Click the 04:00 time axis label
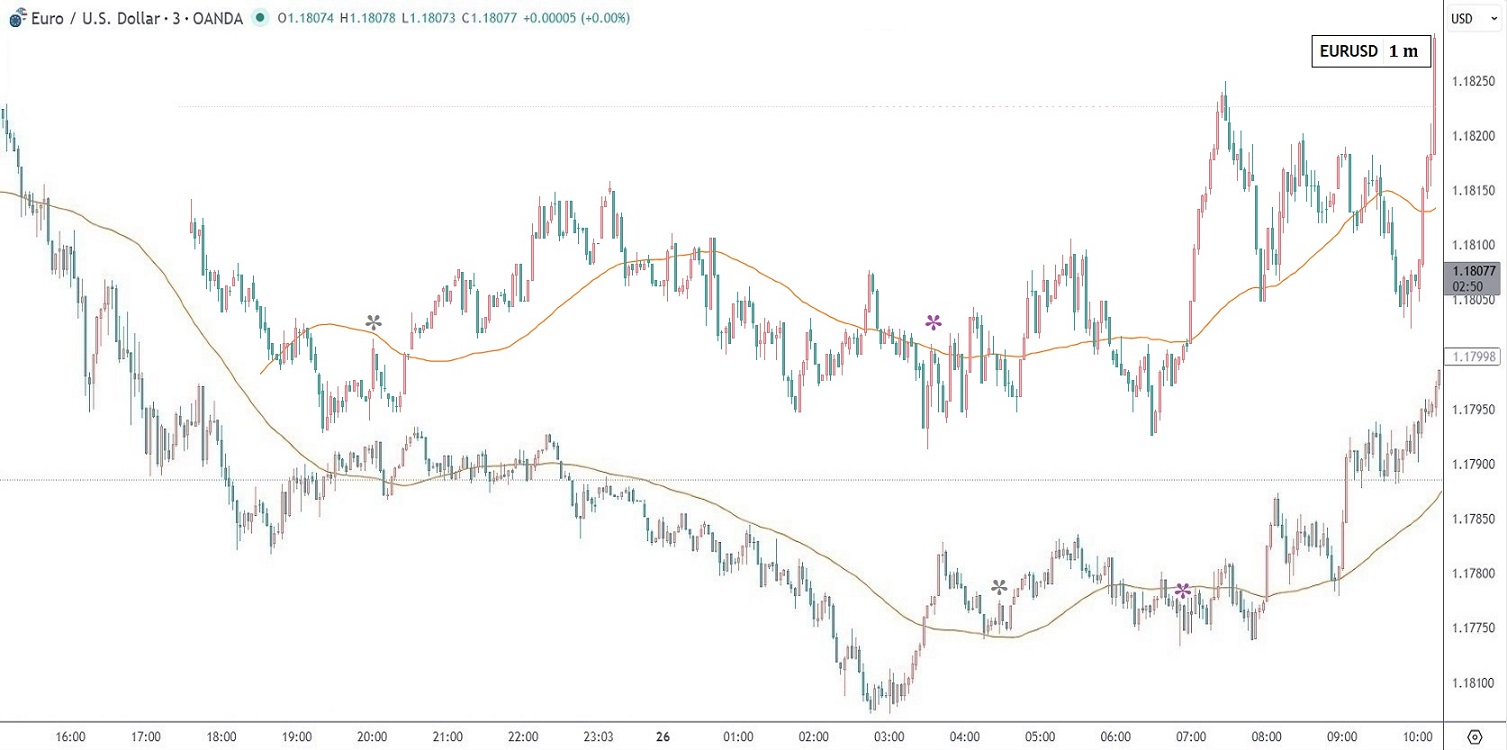This screenshot has width=1507, height=750. [x=965, y=737]
